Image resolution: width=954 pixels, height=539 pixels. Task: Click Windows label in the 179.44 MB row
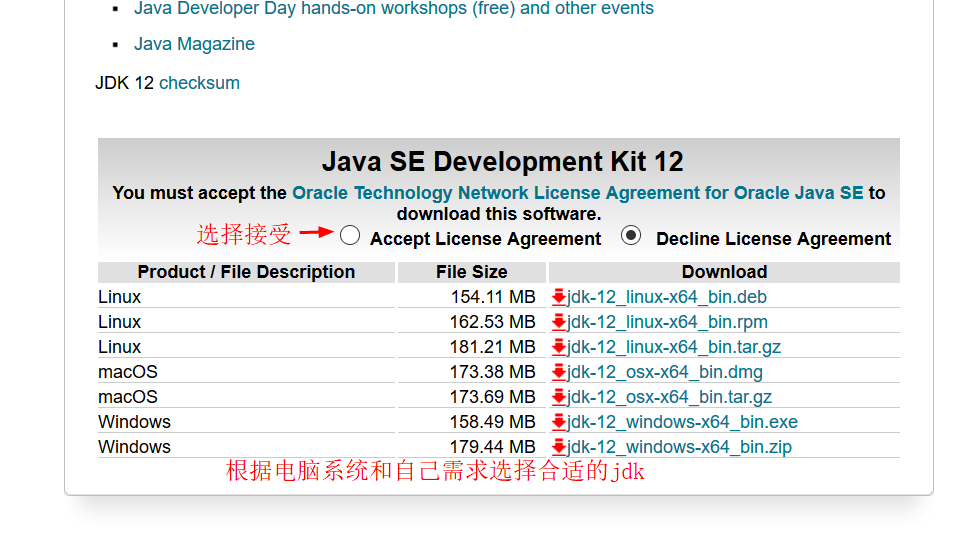(x=134, y=447)
